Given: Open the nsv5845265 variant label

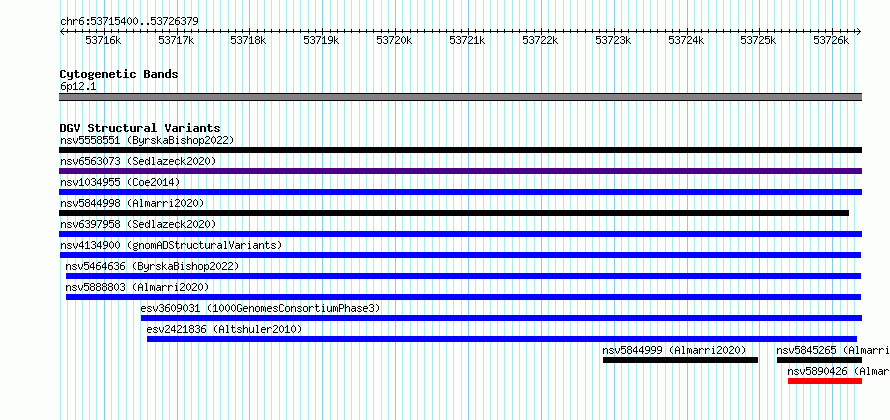Looking at the screenshot, I should tap(833, 350).
